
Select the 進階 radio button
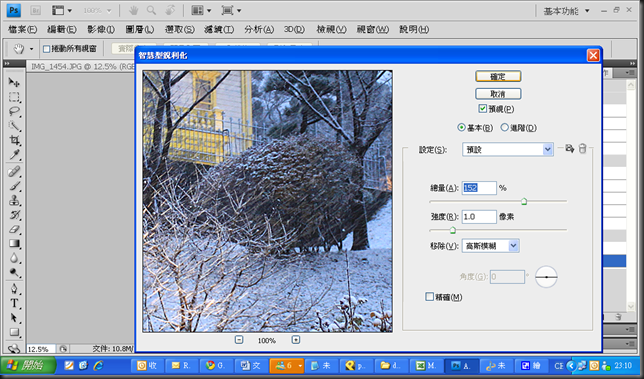coord(504,128)
